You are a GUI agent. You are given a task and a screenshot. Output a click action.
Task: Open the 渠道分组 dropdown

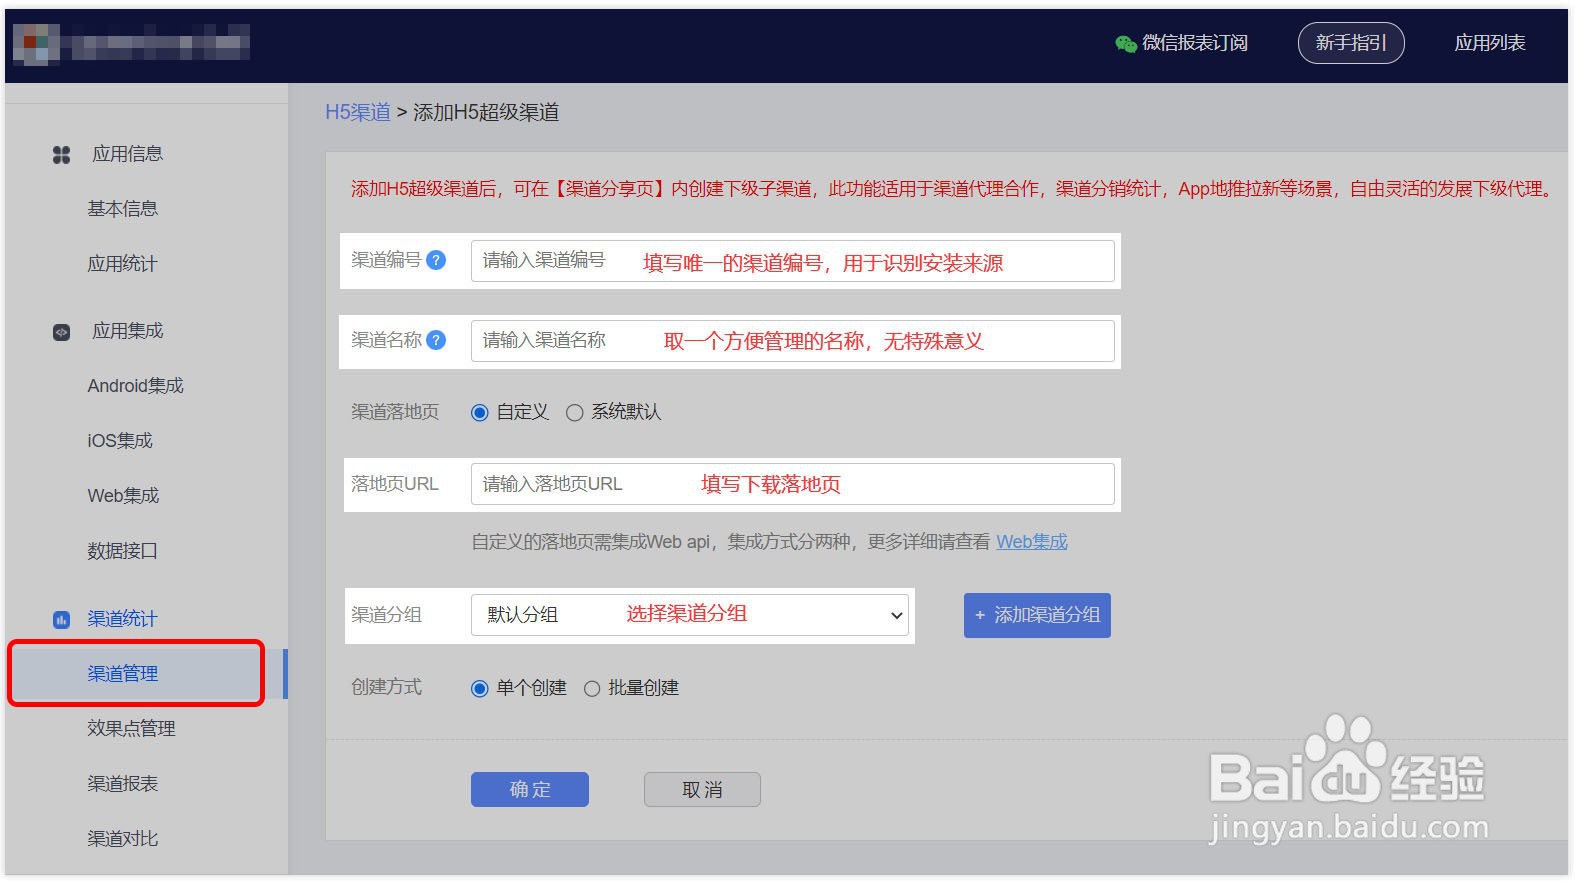click(690, 615)
